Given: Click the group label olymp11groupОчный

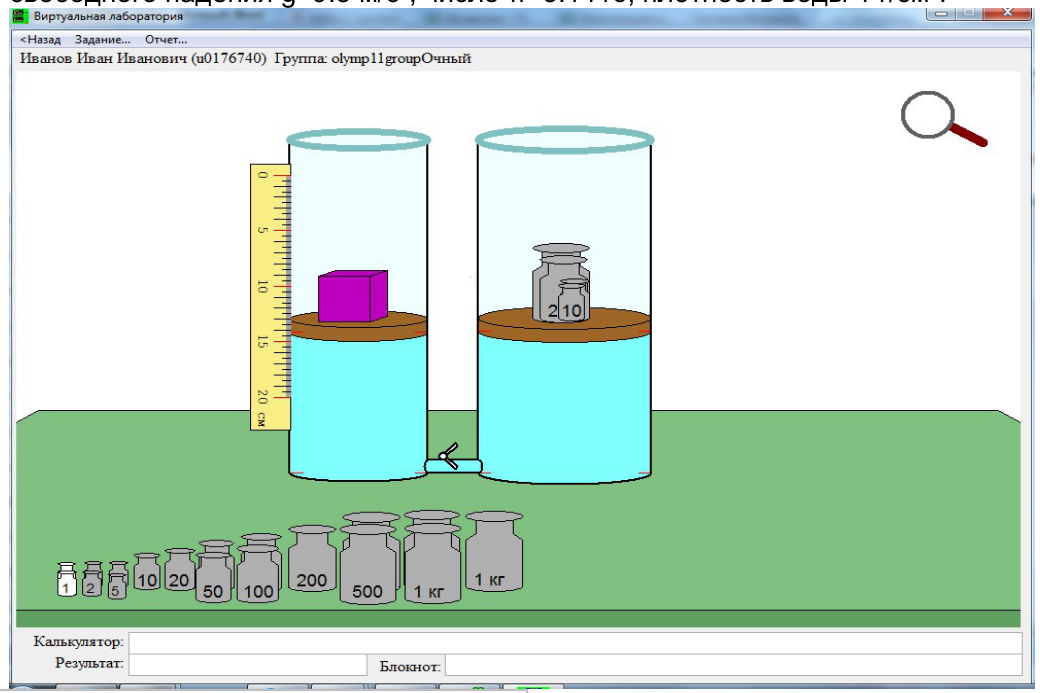Looking at the screenshot, I should tap(401, 58).
